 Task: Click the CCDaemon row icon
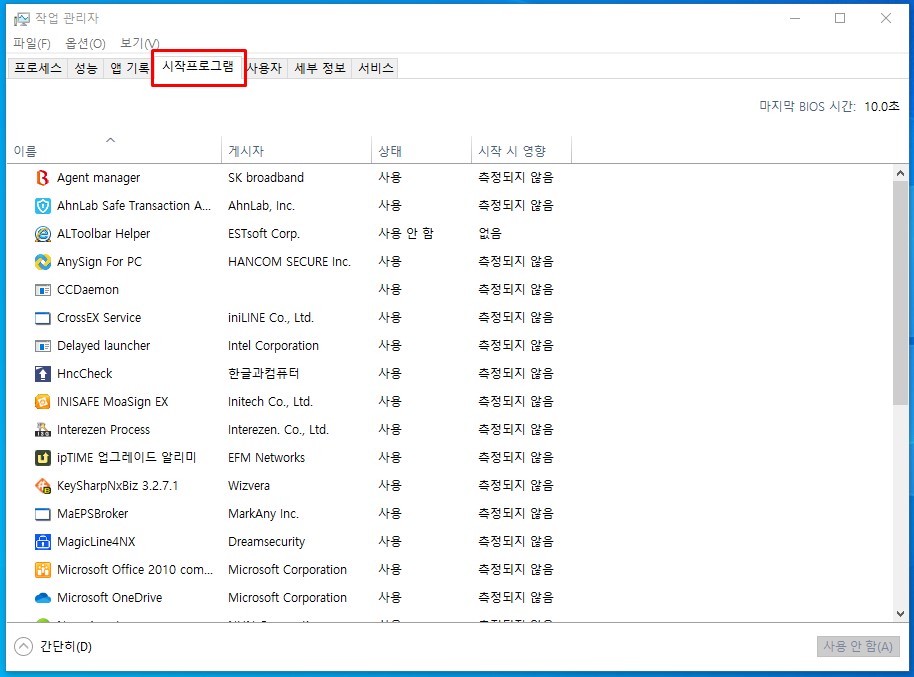(x=43, y=289)
